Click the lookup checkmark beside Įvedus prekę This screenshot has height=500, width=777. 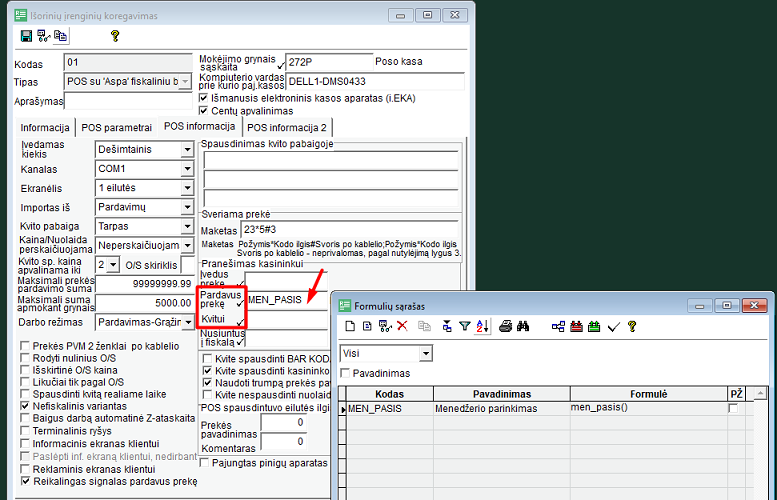[x=241, y=283]
